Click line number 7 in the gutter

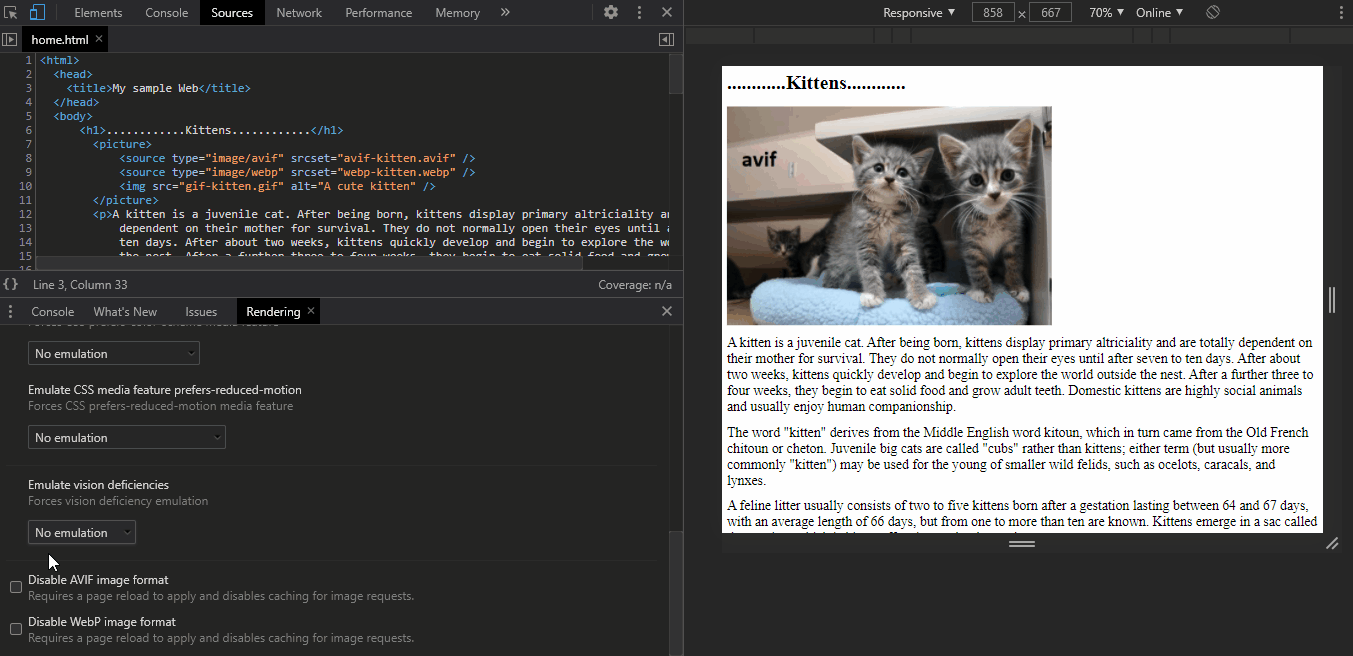coord(29,144)
